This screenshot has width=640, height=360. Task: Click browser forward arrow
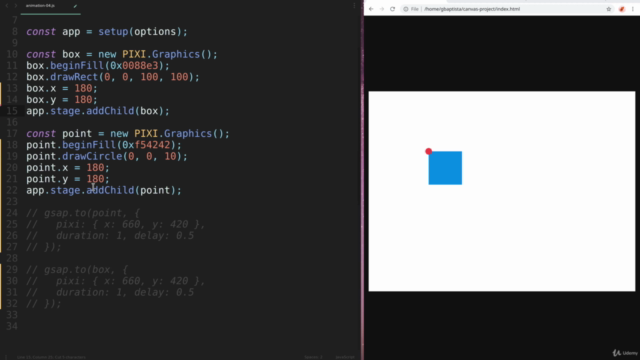pos(382,9)
